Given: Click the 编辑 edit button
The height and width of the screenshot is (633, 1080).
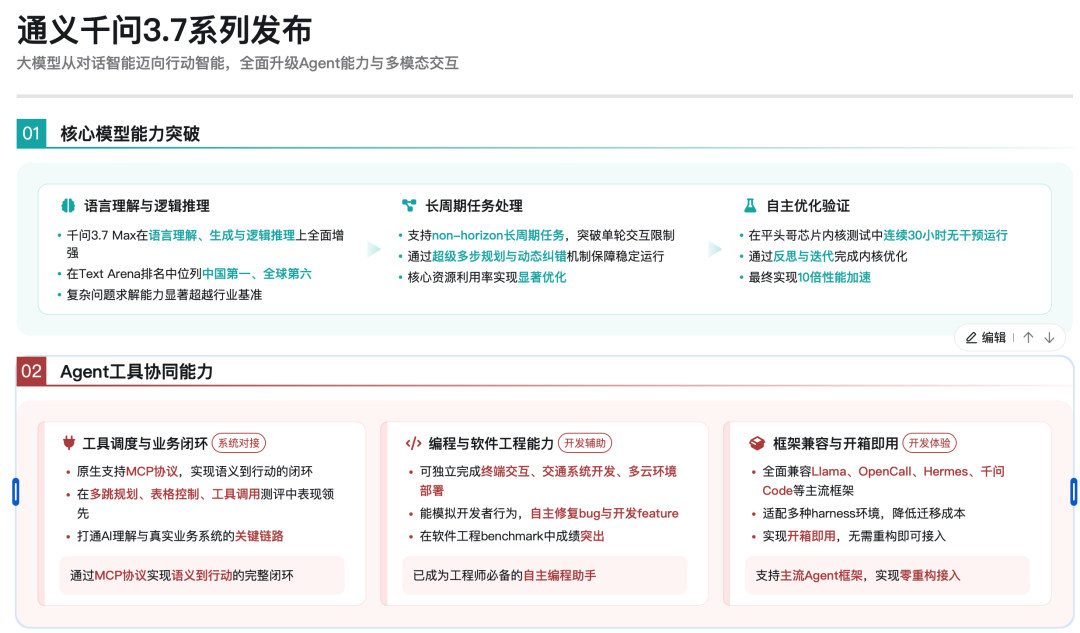Looking at the screenshot, I should [x=986, y=338].
